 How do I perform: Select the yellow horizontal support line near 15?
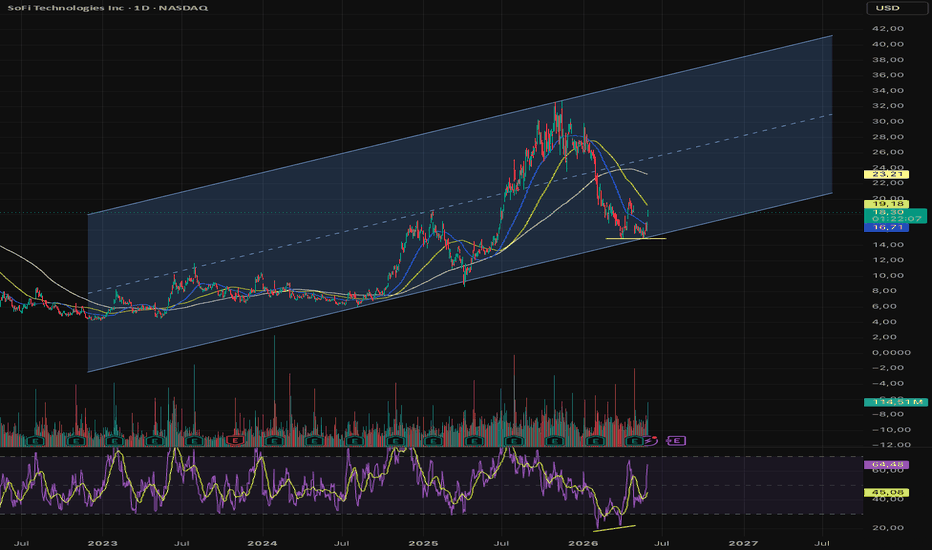click(x=636, y=238)
